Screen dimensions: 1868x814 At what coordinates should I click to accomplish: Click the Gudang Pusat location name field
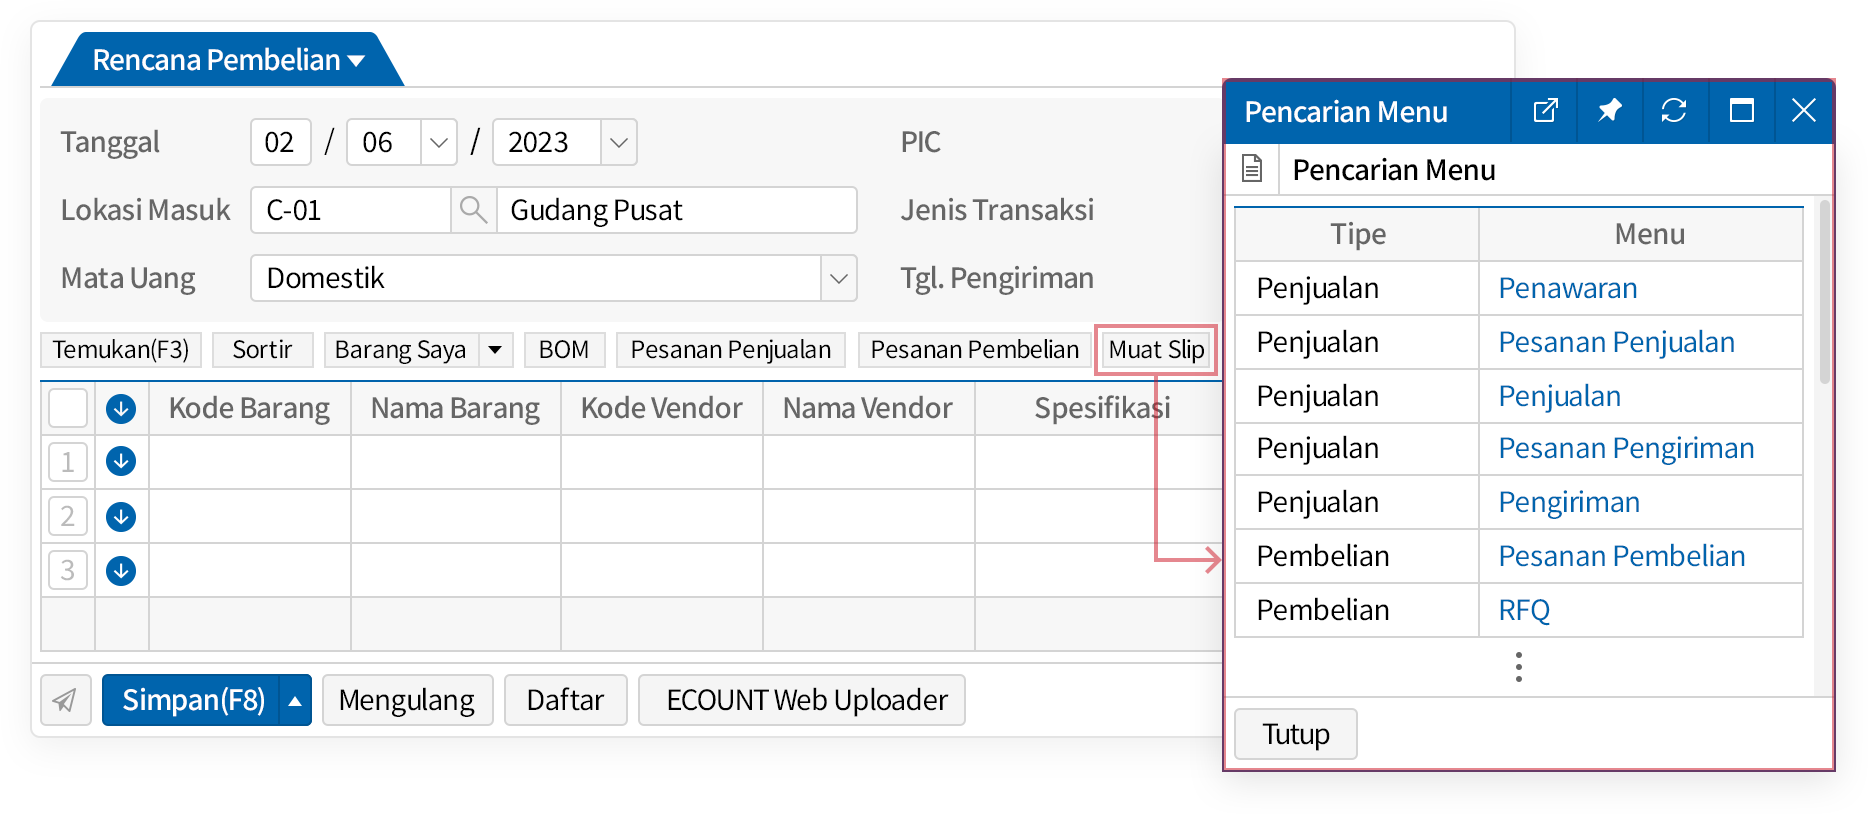click(x=676, y=210)
